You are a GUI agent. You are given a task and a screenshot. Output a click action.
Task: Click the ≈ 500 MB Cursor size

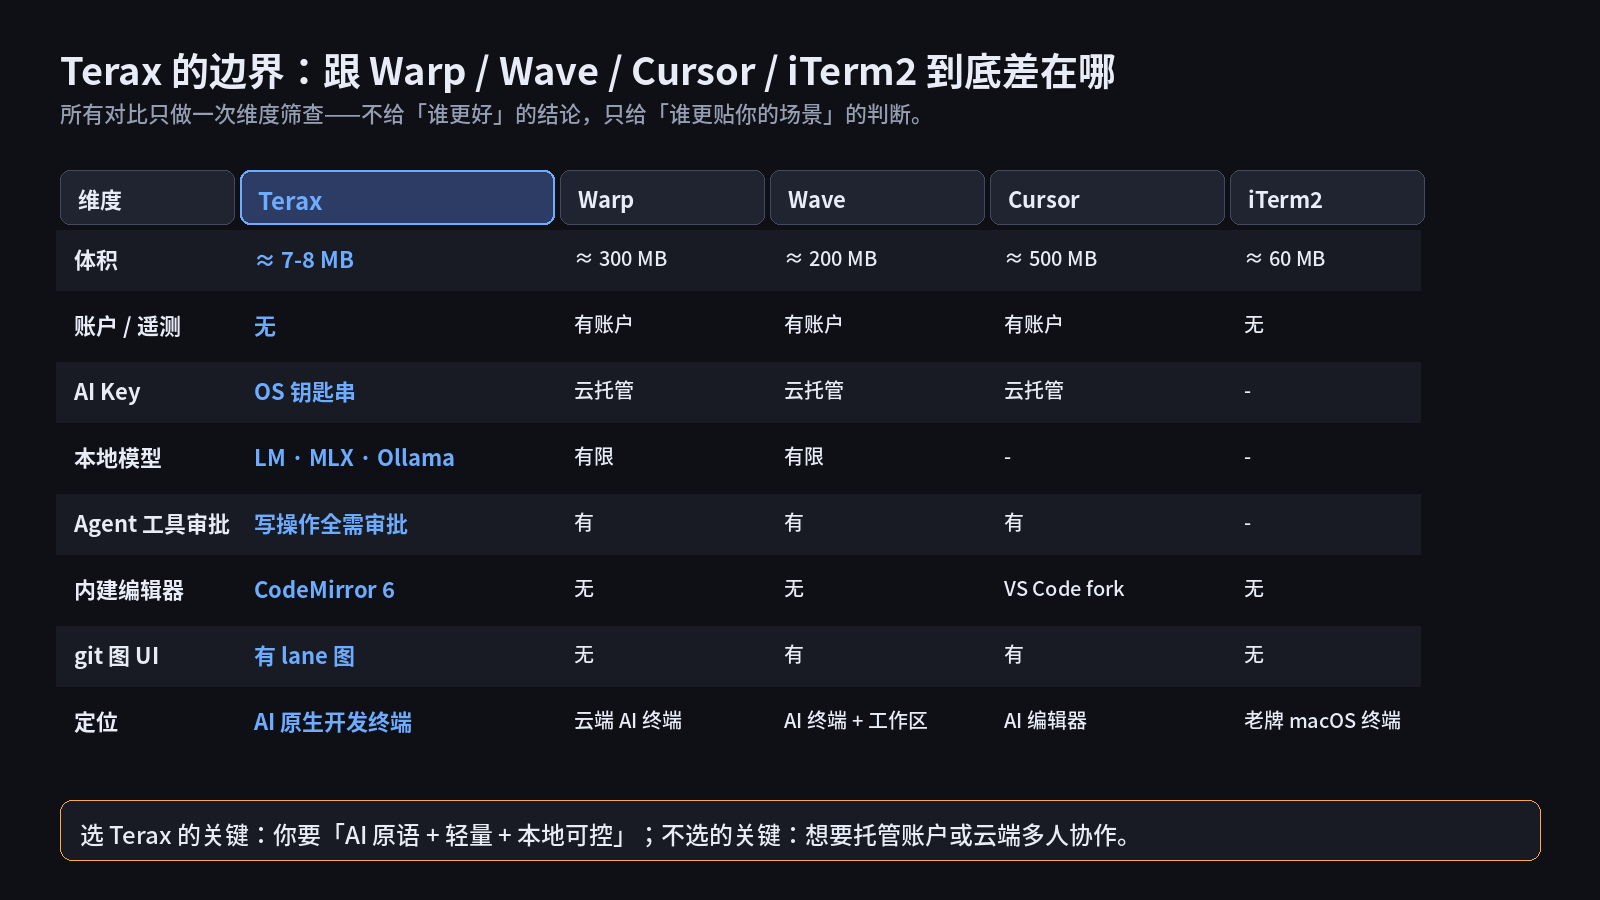1051,259
